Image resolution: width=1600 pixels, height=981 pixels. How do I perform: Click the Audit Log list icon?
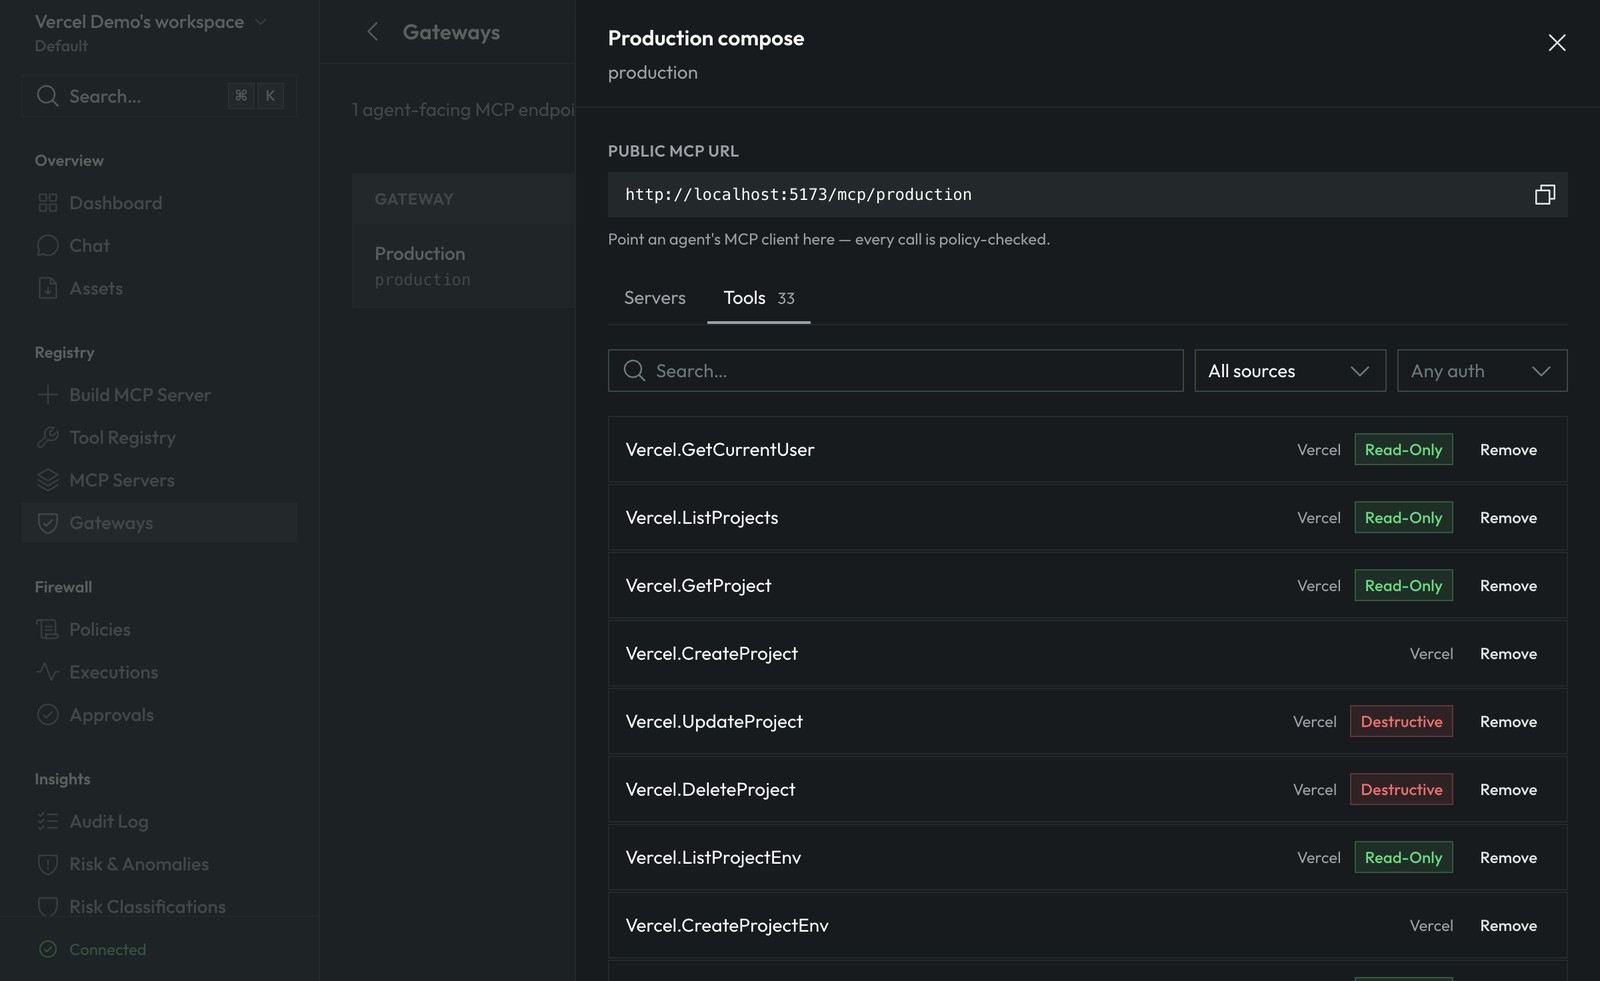click(x=48, y=822)
